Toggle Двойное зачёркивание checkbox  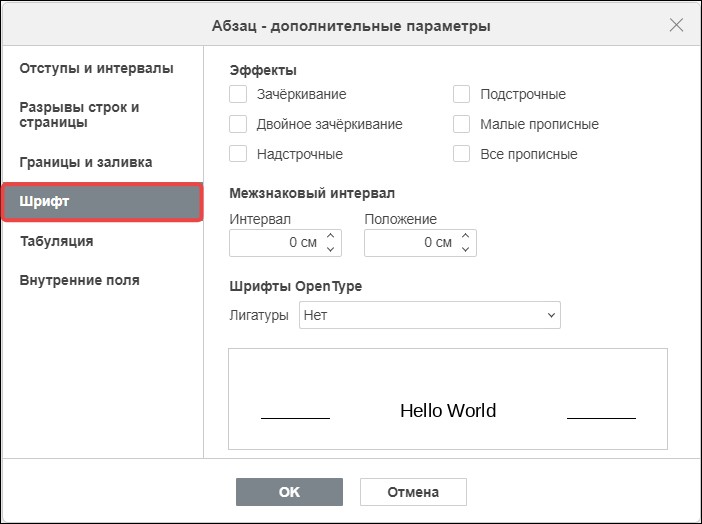[x=238, y=124]
